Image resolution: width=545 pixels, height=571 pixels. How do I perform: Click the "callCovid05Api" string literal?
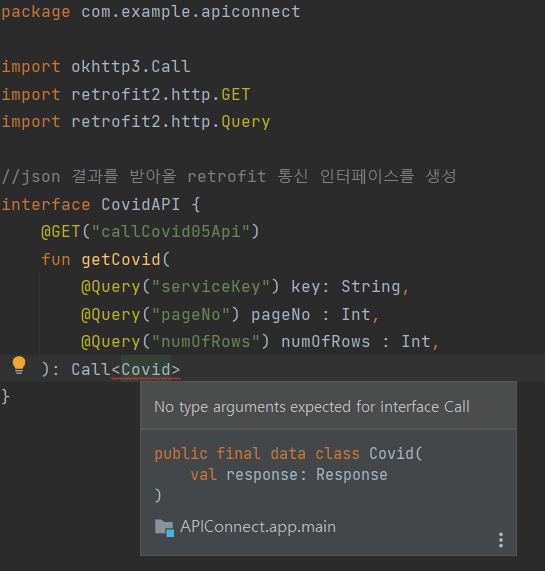point(171,232)
